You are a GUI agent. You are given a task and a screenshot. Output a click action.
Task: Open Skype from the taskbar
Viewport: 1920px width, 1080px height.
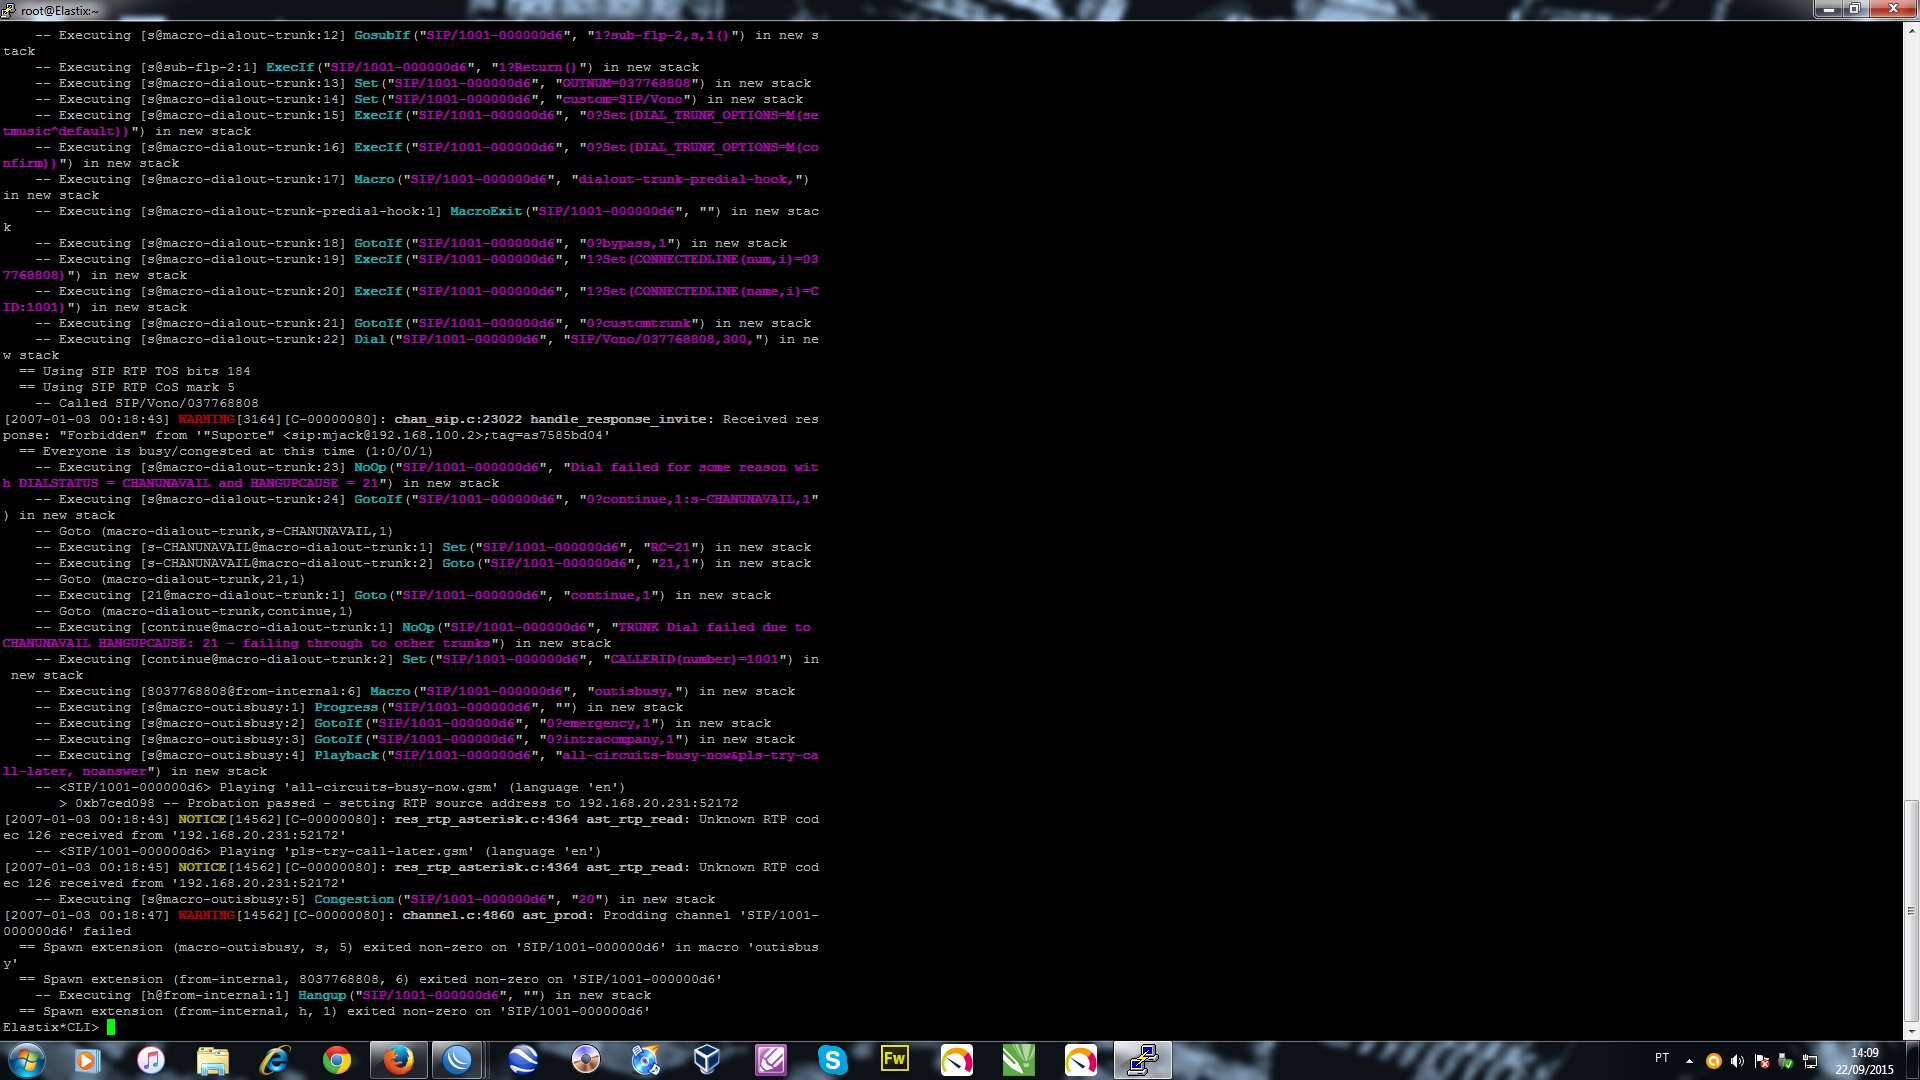(832, 1060)
